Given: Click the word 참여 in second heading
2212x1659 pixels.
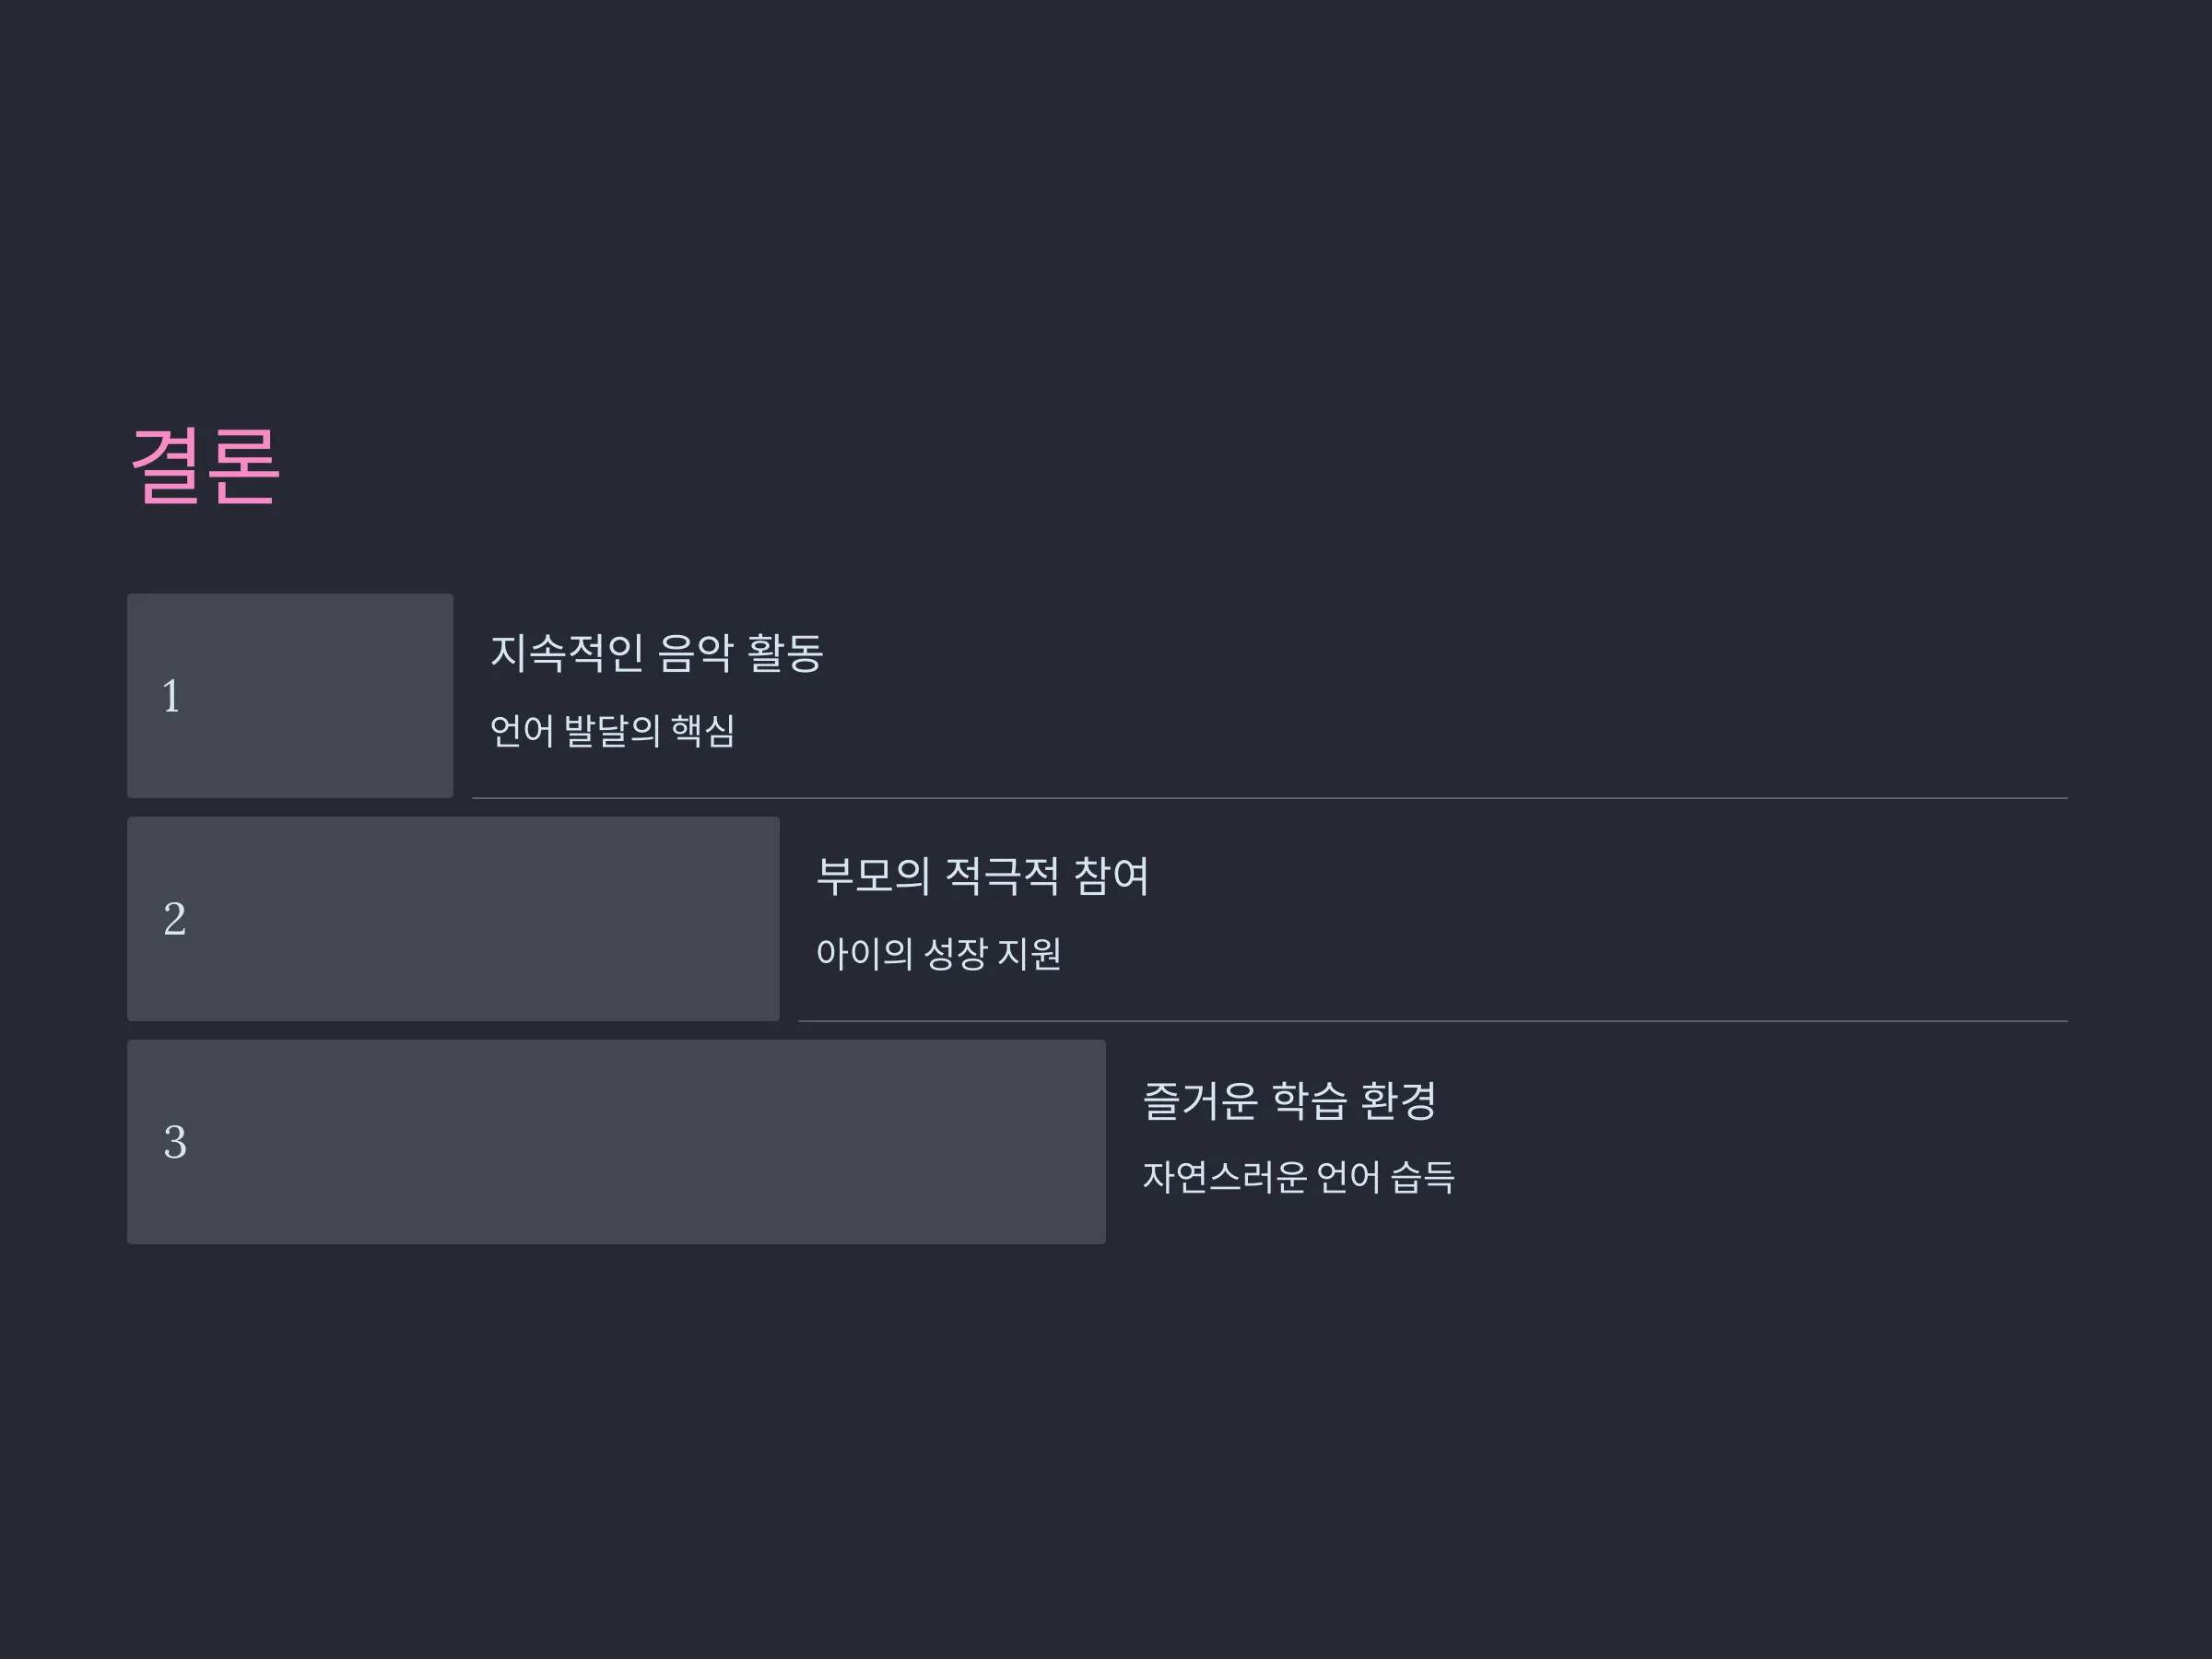Looking at the screenshot, I should tap(1111, 876).
